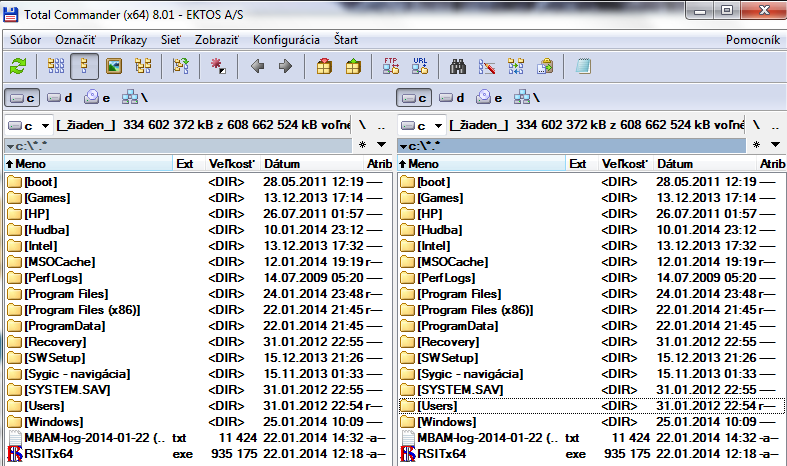
Task: Select [Hudba] folder in right panel
Action: (592, 230)
